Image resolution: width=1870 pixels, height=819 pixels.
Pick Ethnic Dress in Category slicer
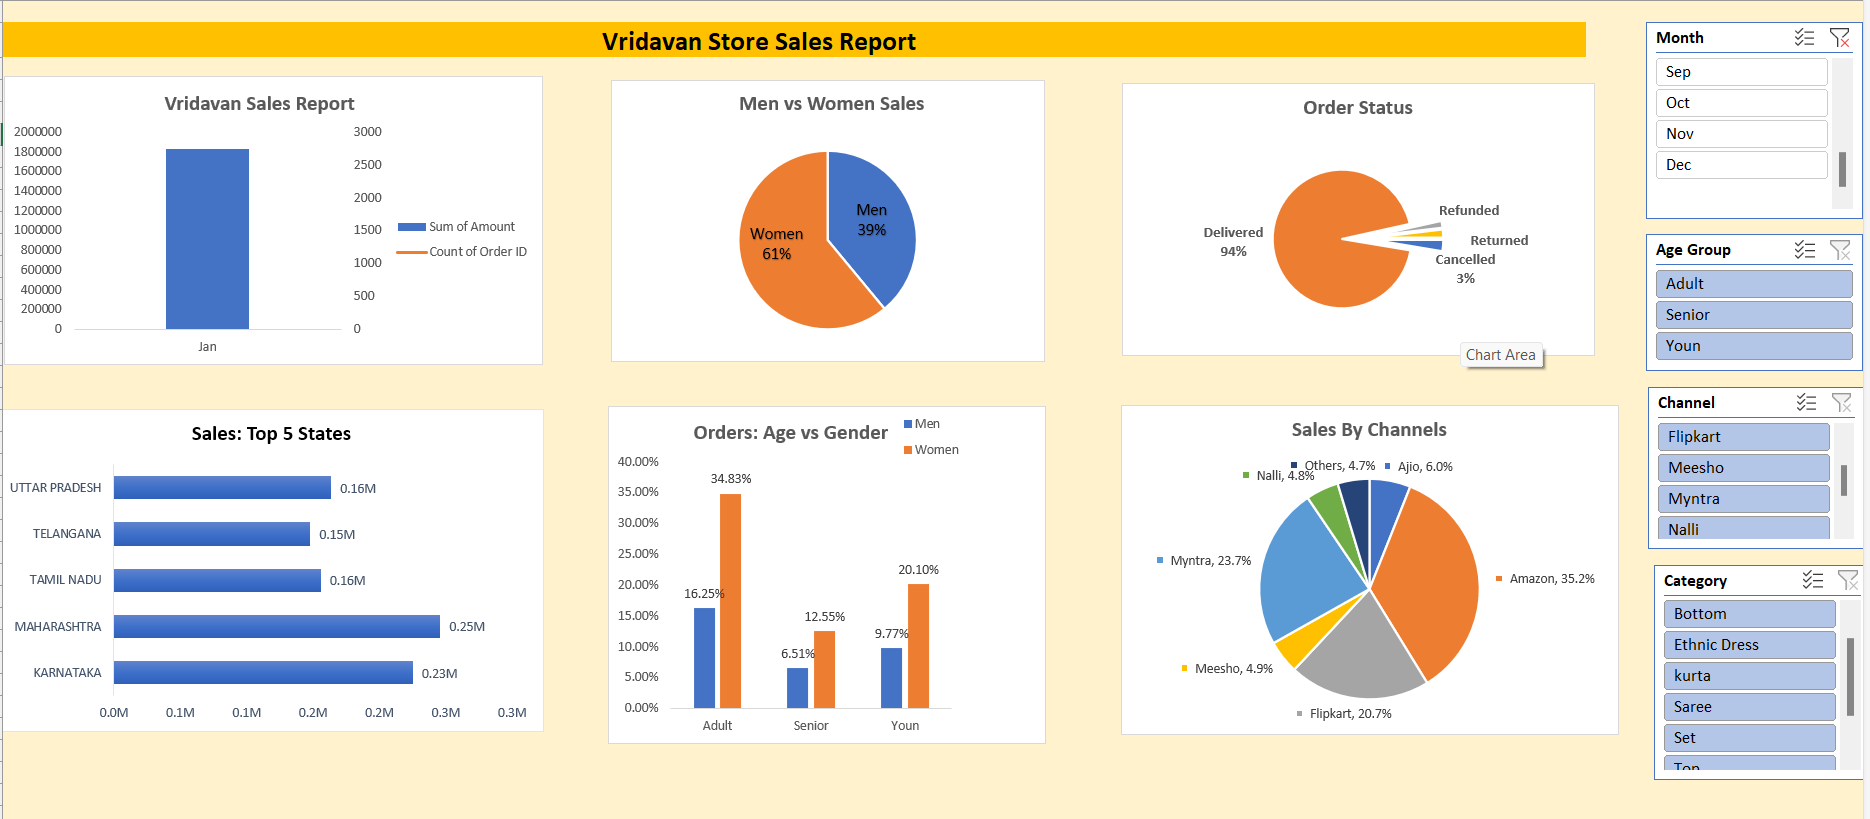(1748, 645)
